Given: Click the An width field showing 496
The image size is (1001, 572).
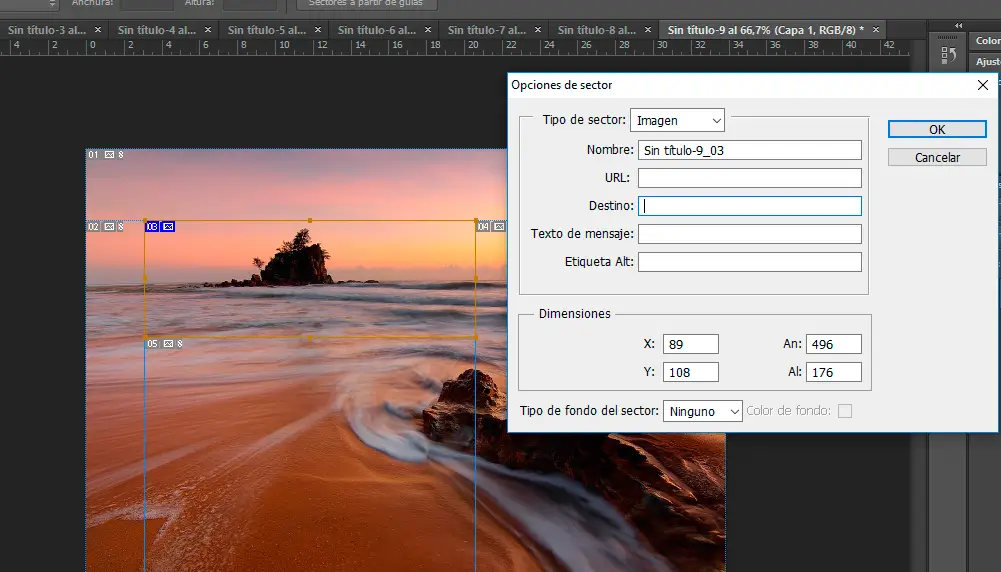Looking at the screenshot, I should 833,344.
